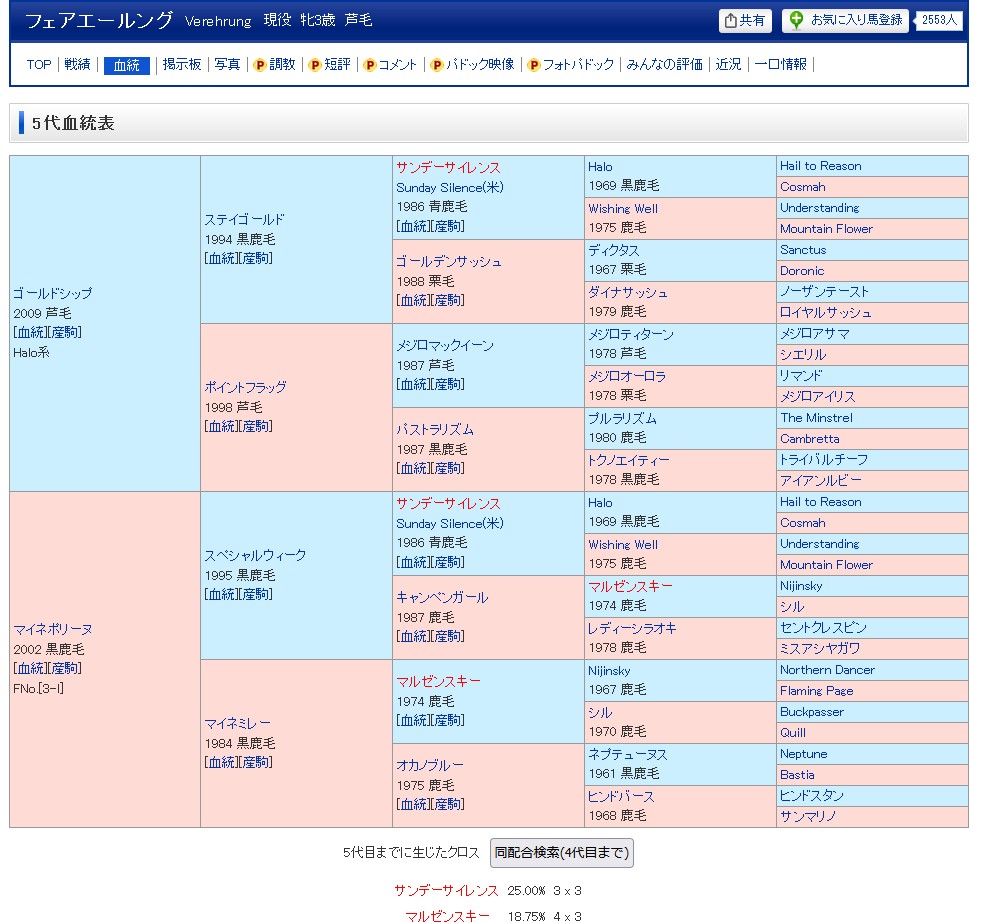
Task: Open the マイネミレー horse link
Action: (238, 723)
